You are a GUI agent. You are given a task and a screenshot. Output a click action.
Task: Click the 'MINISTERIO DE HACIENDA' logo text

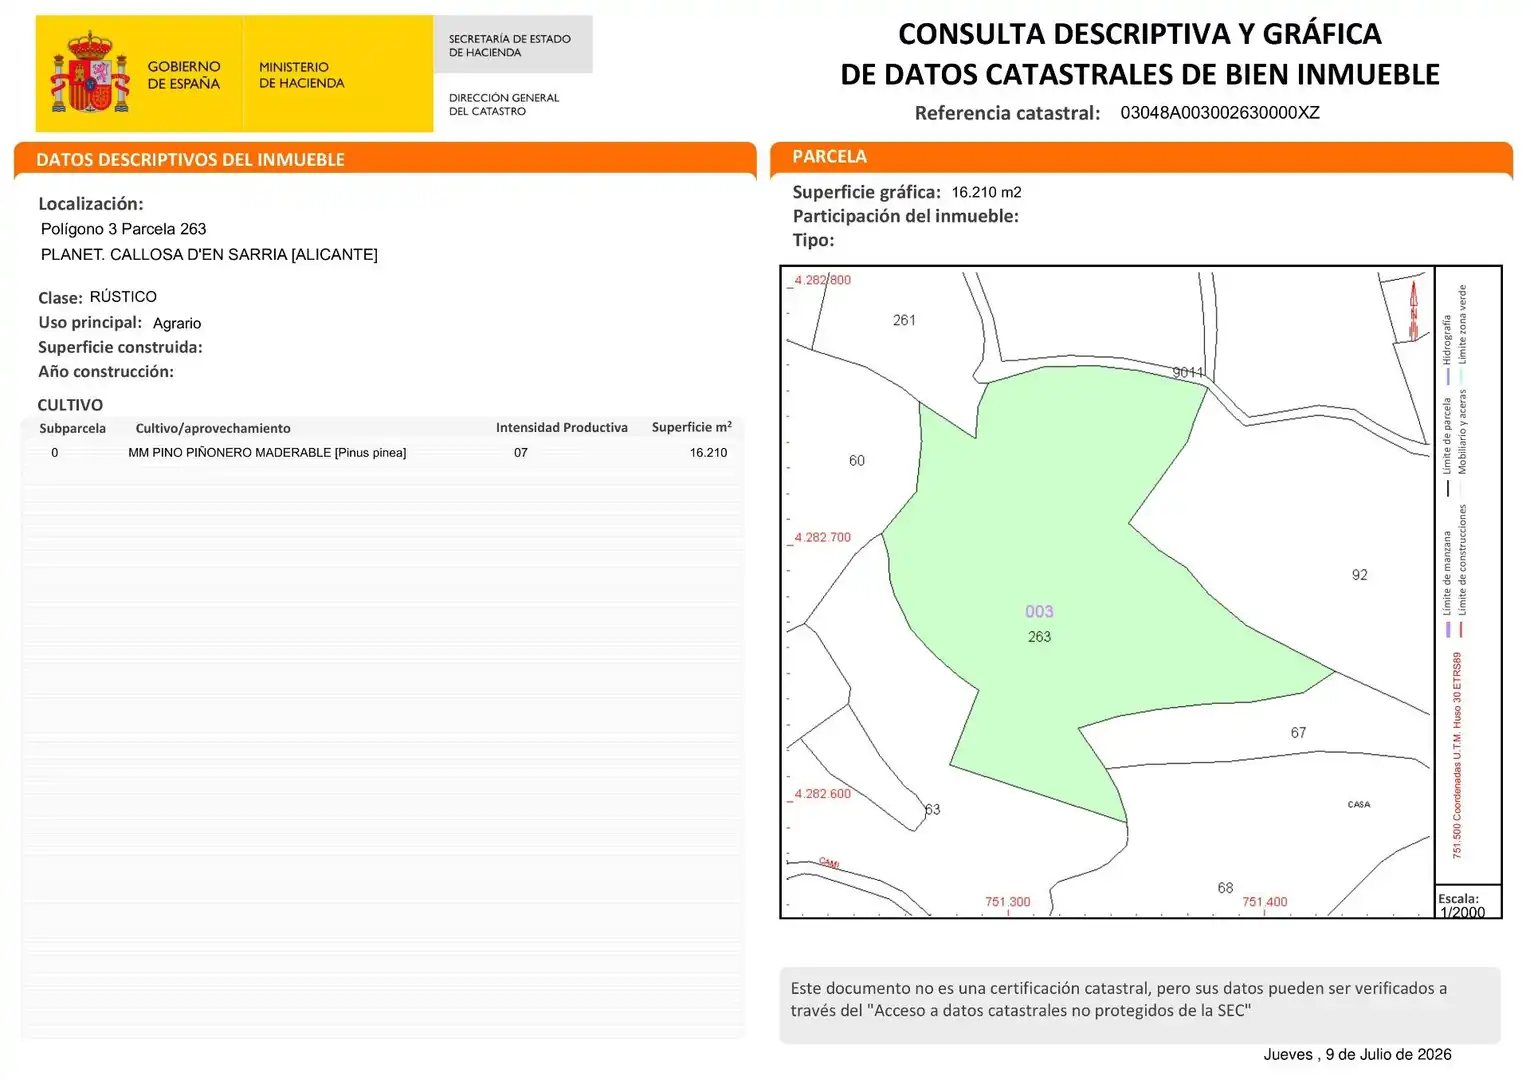(301, 75)
